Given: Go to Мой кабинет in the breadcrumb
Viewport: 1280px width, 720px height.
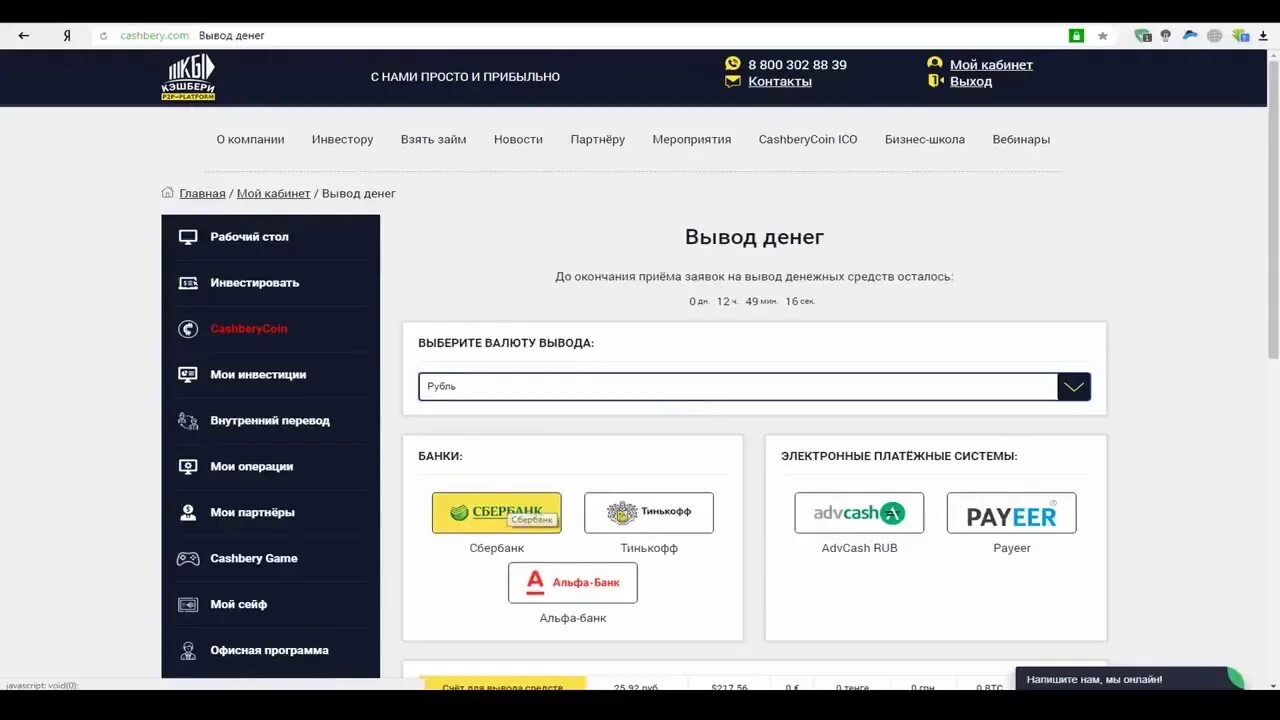Looking at the screenshot, I should [x=274, y=194].
